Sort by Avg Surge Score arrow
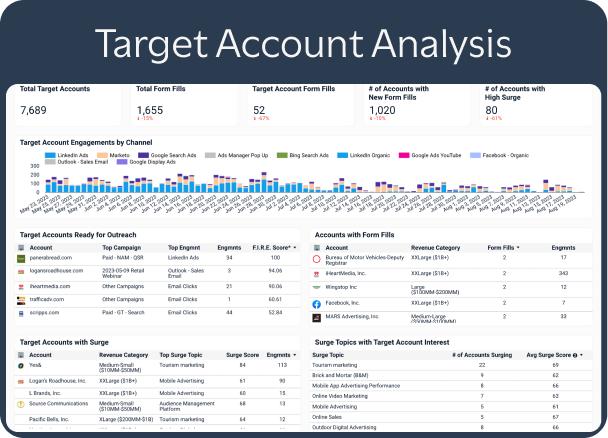Viewport: 608px width, 438px height. click(x=581, y=355)
